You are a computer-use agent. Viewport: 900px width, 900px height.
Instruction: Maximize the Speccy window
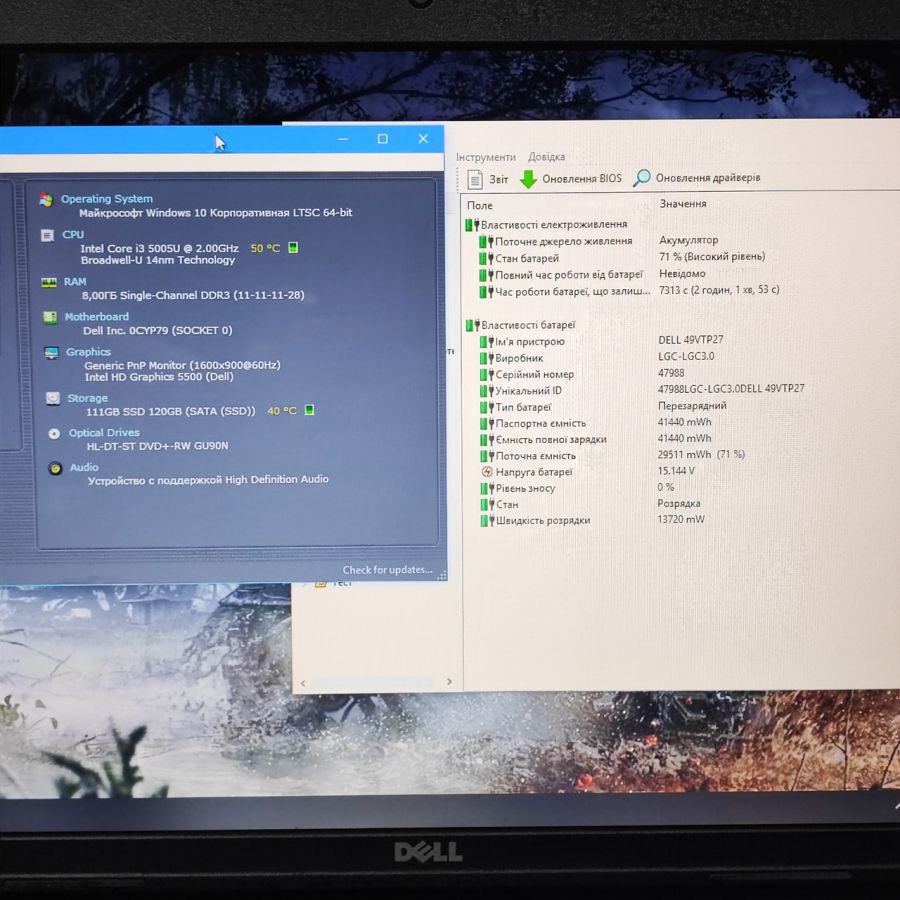point(383,139)
